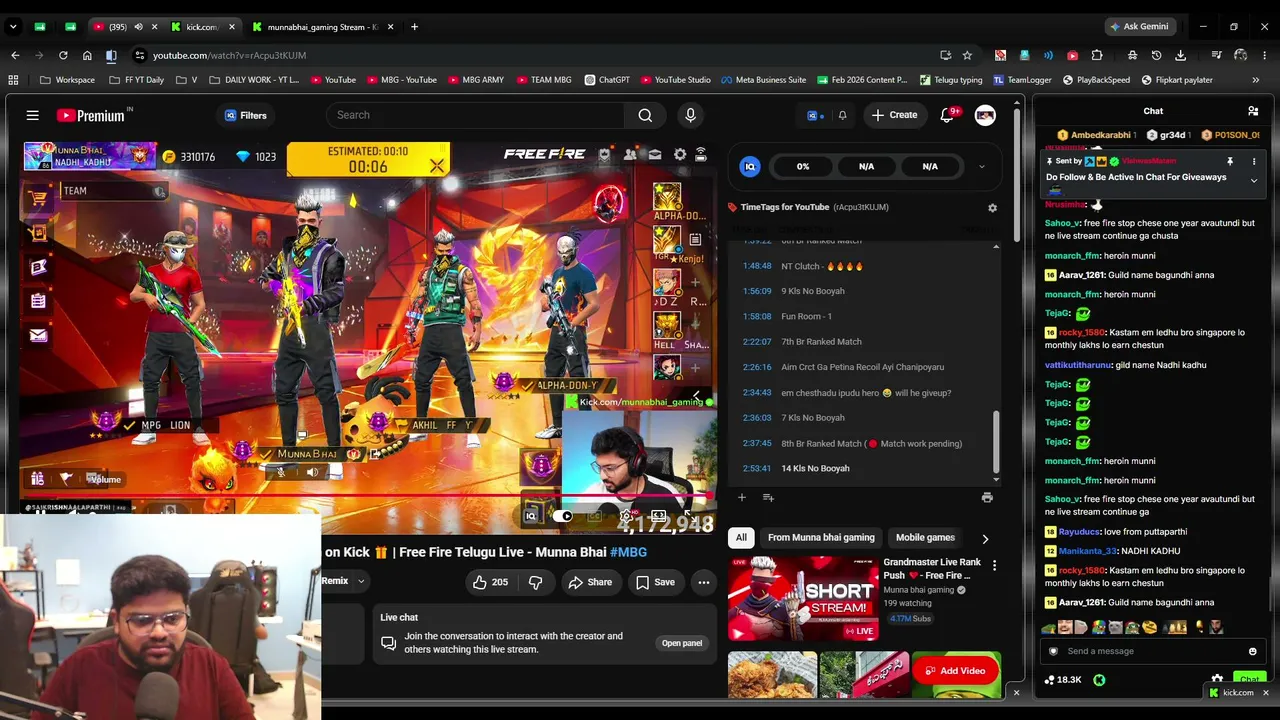Show more filter chips with right arrow
1280x720 pixels.
click(x=985, y=538)
